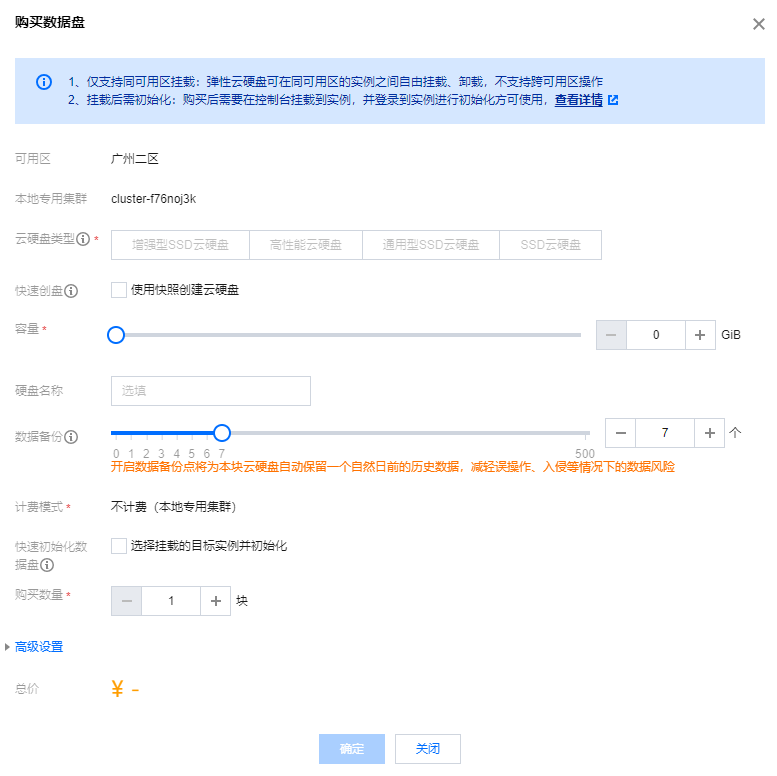Click the 关闭 button
This screenshot has width=777, height=776.
tap(427, 749)
